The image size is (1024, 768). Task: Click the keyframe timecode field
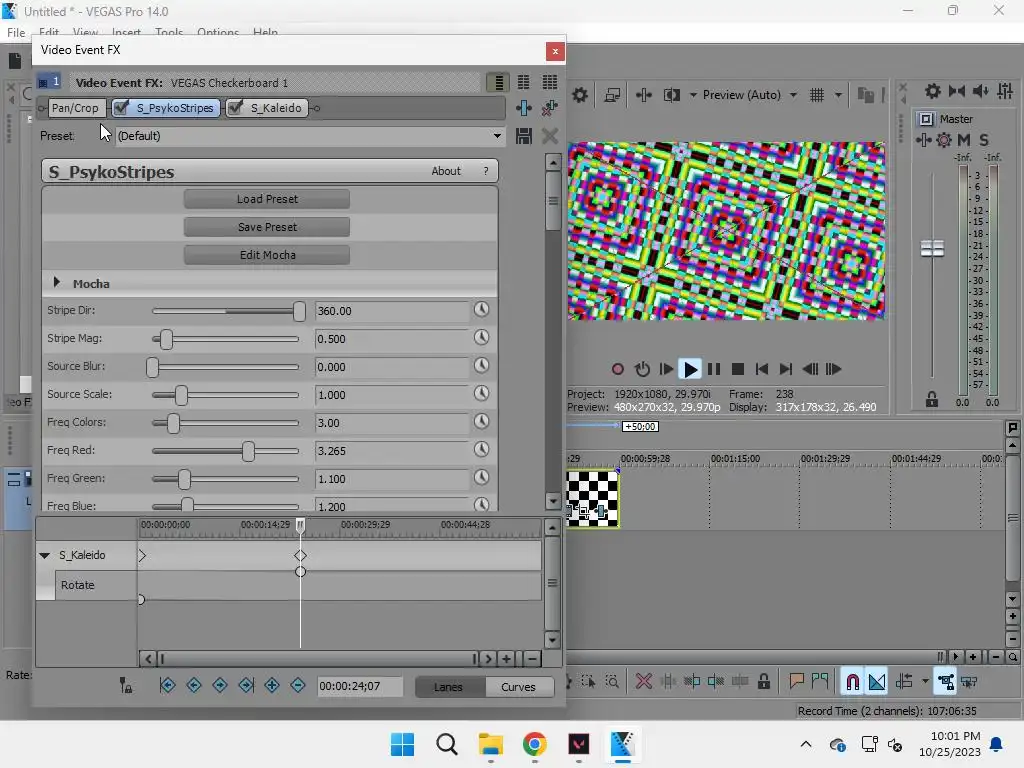[360, 686]
